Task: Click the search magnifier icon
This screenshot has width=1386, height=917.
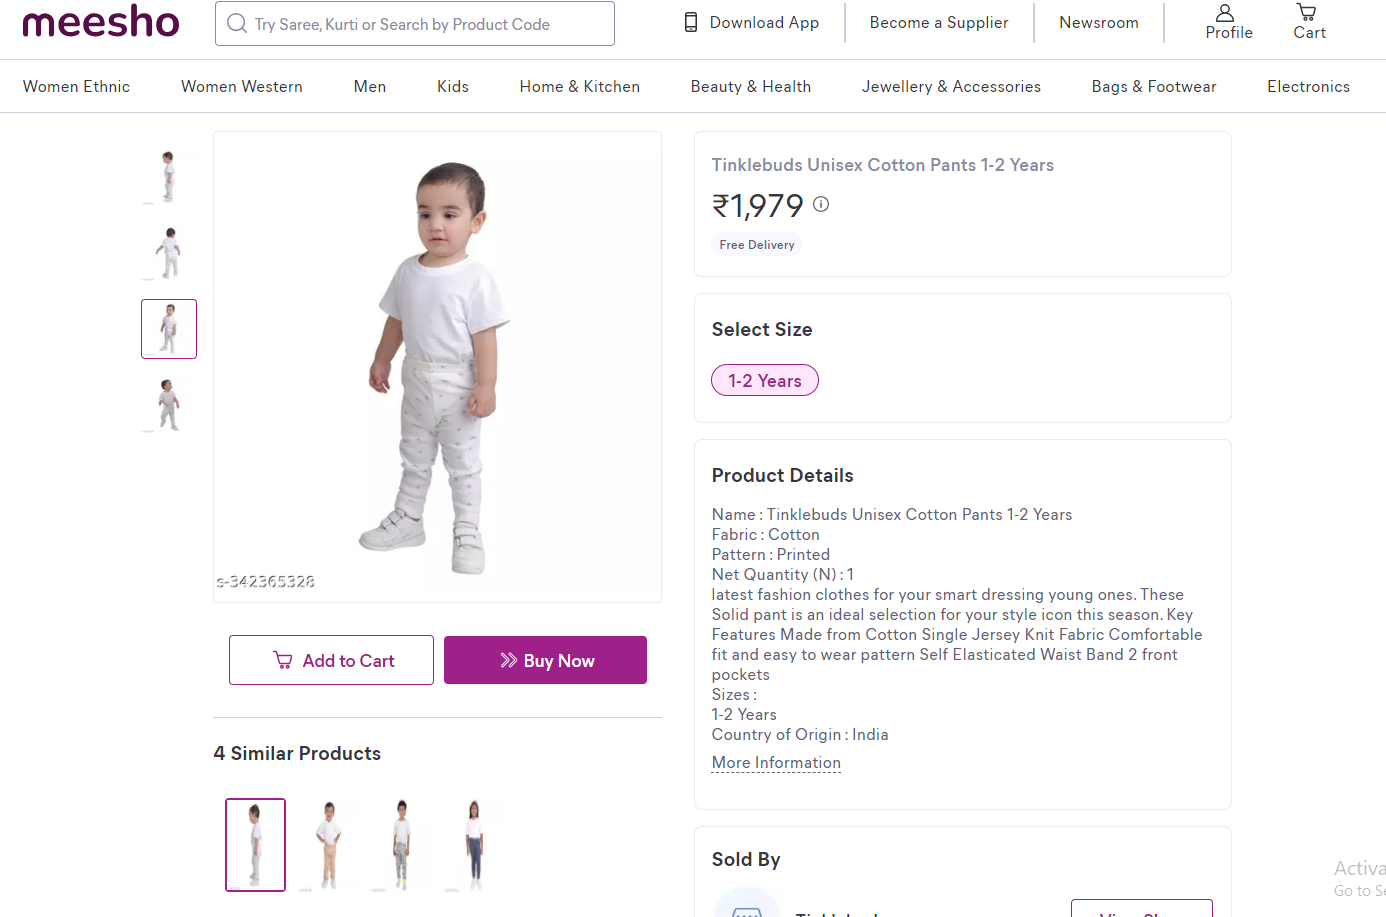Action: pos(237,23)
